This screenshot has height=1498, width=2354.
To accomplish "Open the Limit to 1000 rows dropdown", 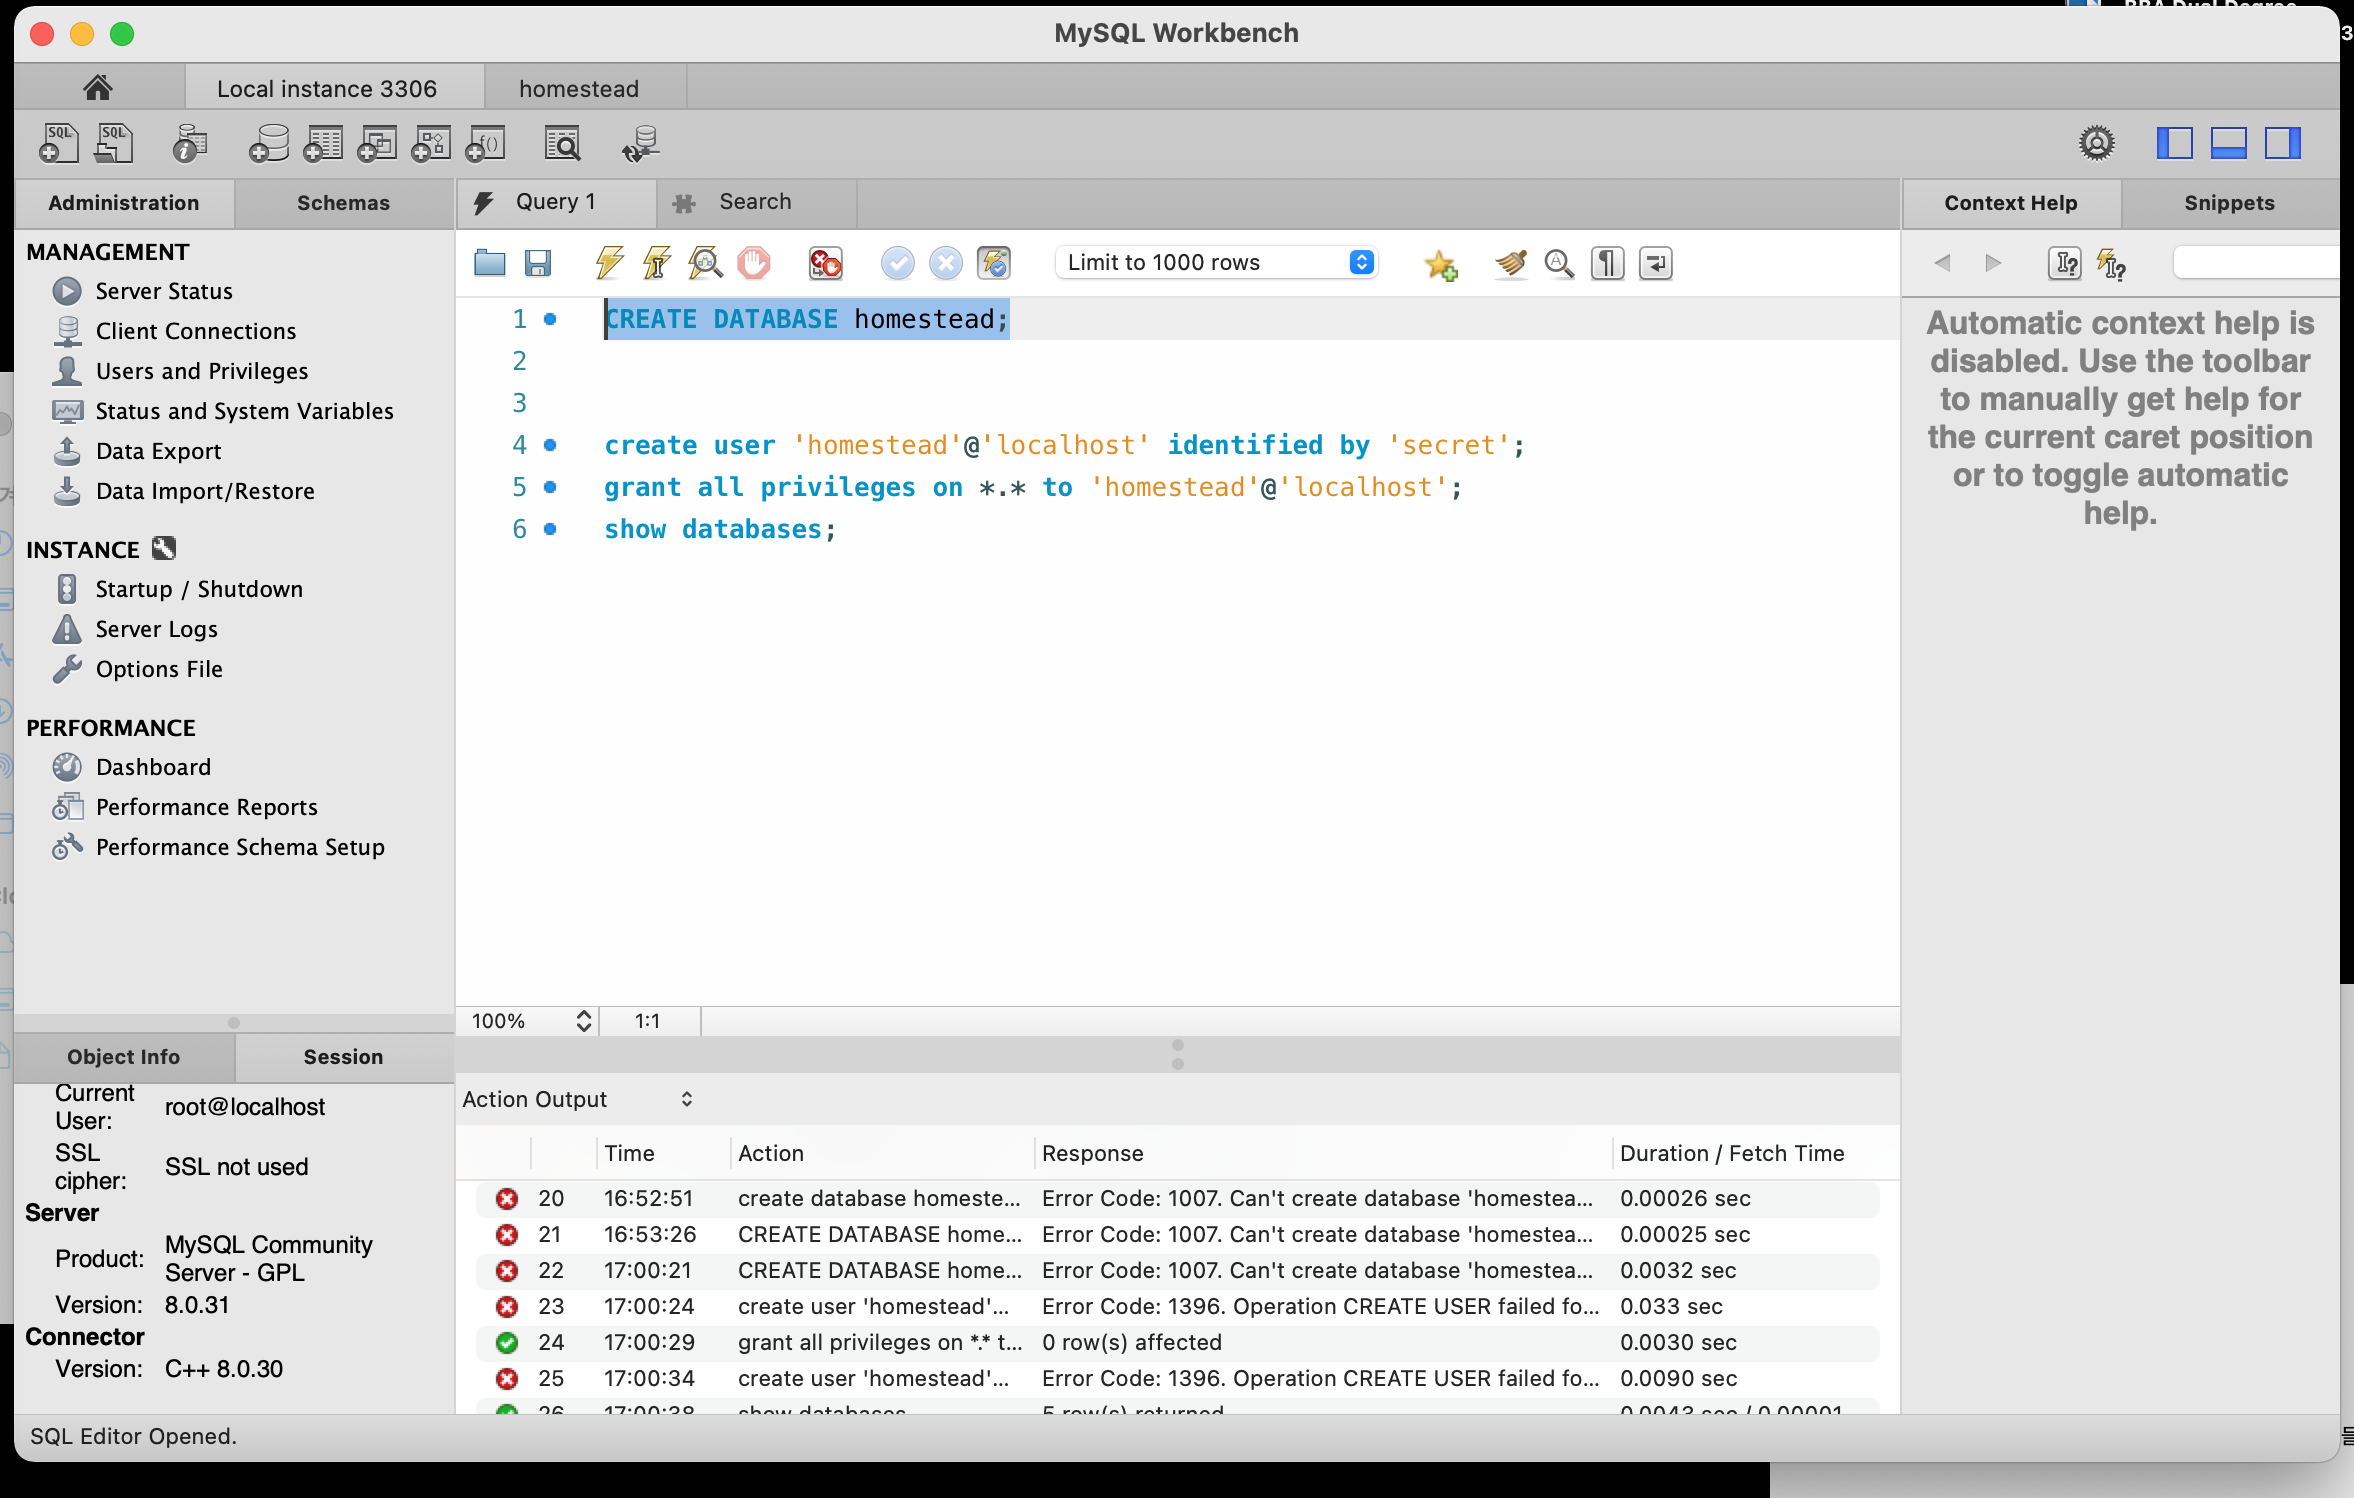I will click(x=1217, y=263).
